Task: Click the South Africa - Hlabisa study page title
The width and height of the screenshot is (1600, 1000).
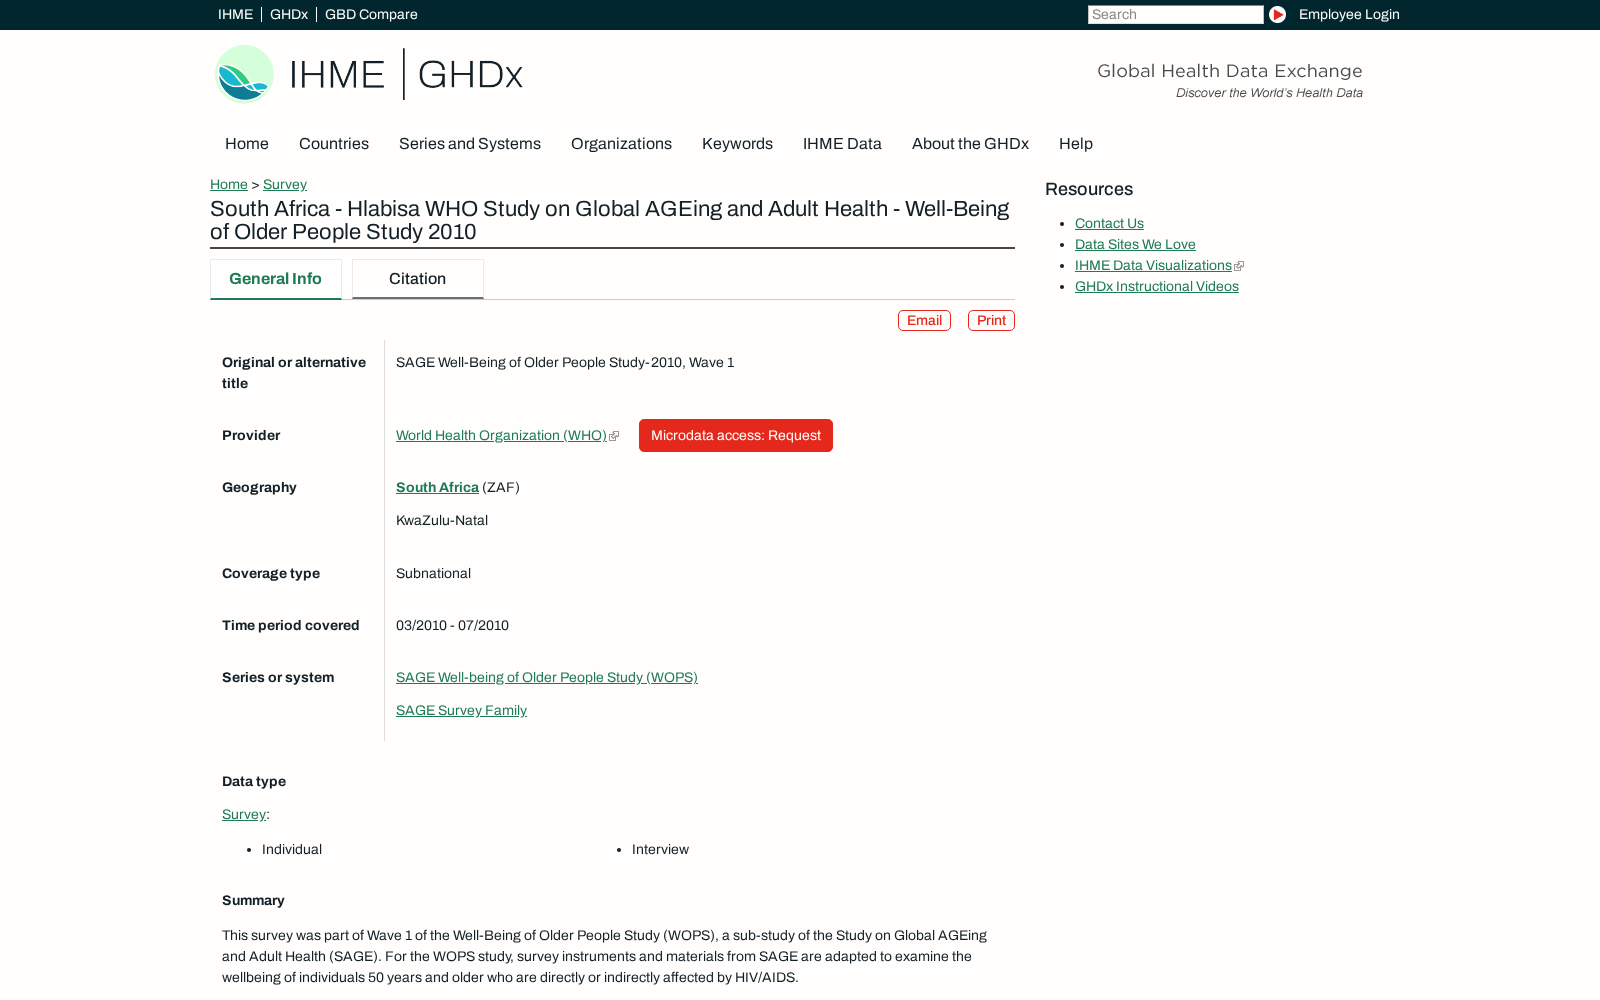Action: [x=610, y=220]
